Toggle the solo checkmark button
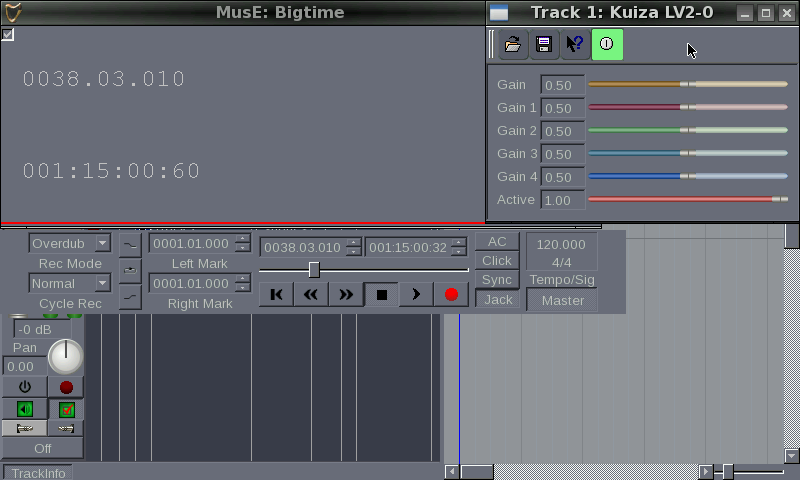Viewport: 800px width, 480px height. point(66,409)
